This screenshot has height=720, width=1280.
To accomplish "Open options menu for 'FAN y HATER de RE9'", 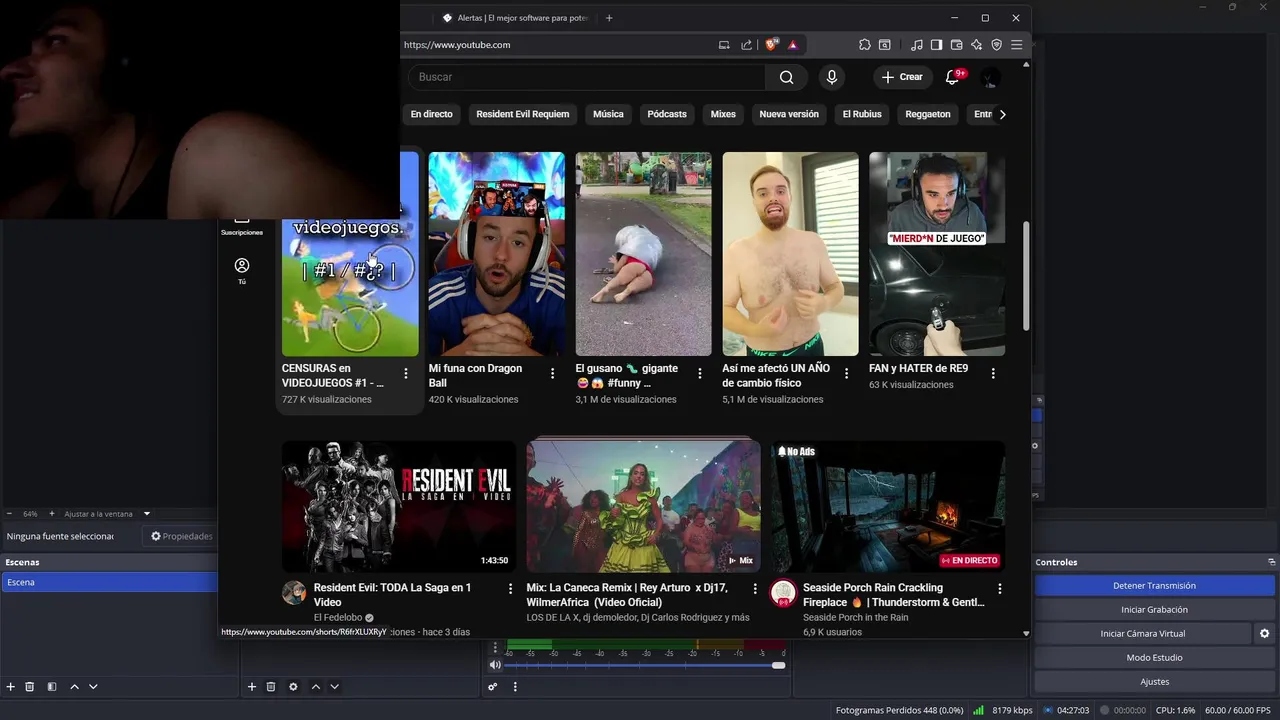I will [993, 373].
